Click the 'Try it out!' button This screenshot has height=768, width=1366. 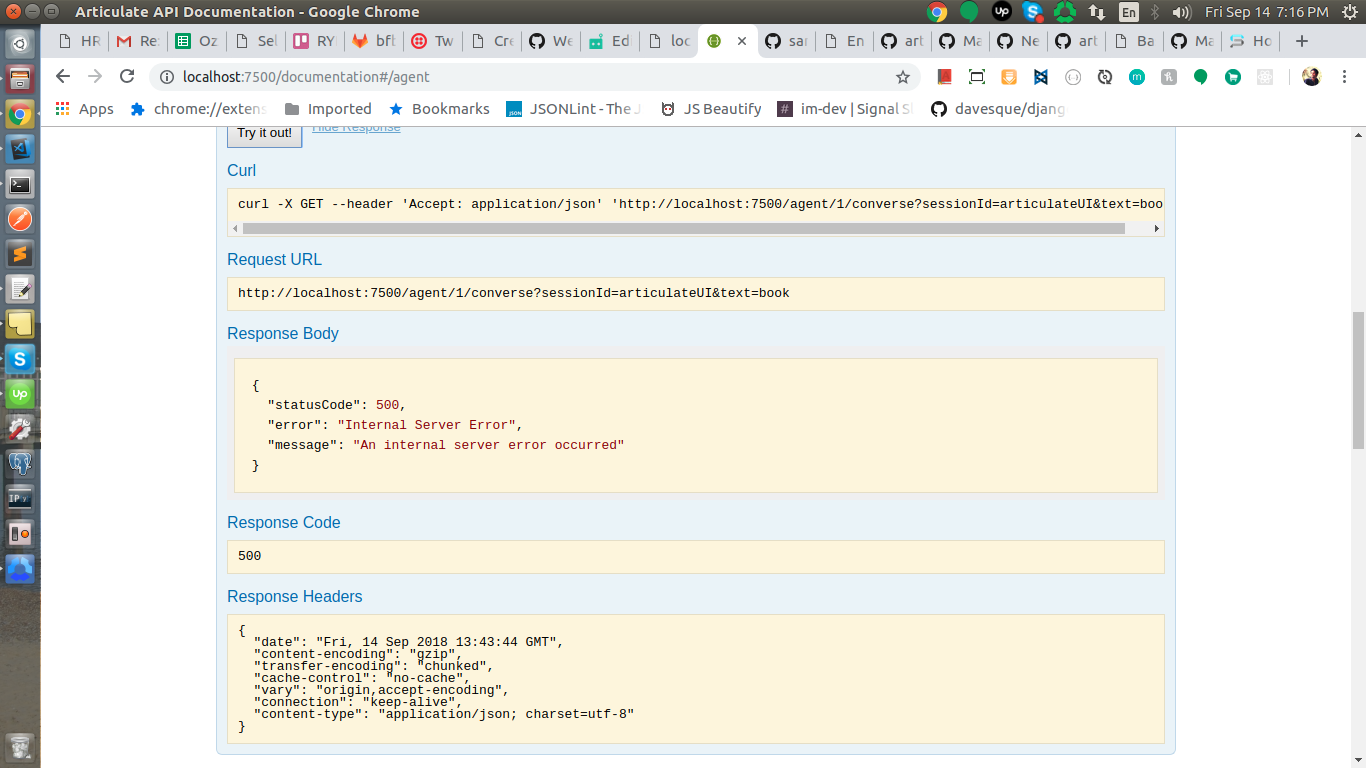pos(265,133)
